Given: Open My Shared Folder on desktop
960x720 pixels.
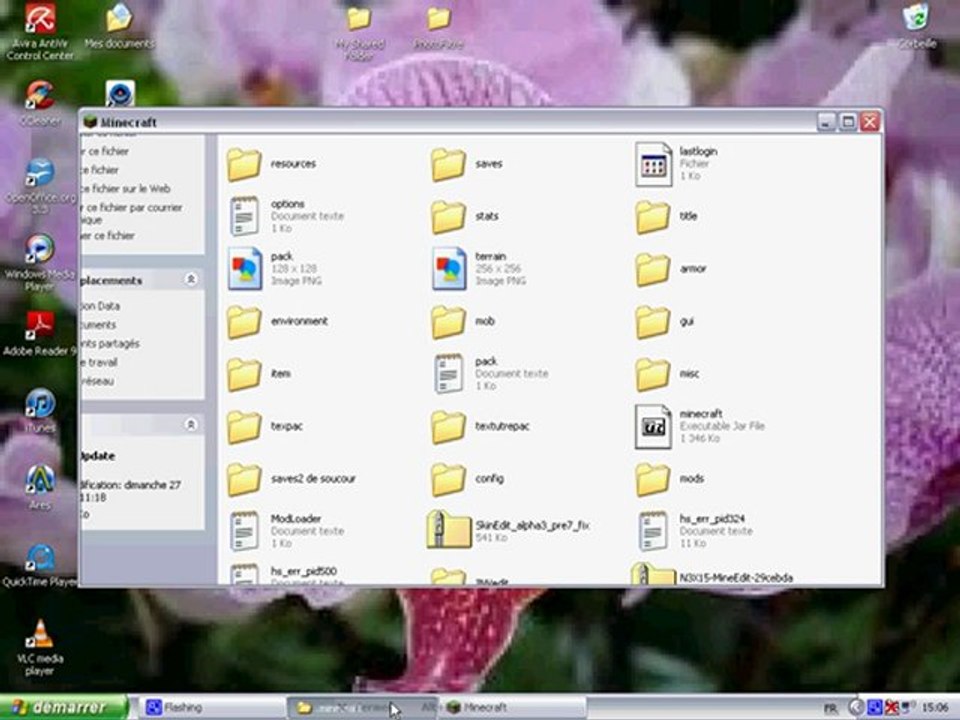Looking at the screenshot, I should [359, 33].
